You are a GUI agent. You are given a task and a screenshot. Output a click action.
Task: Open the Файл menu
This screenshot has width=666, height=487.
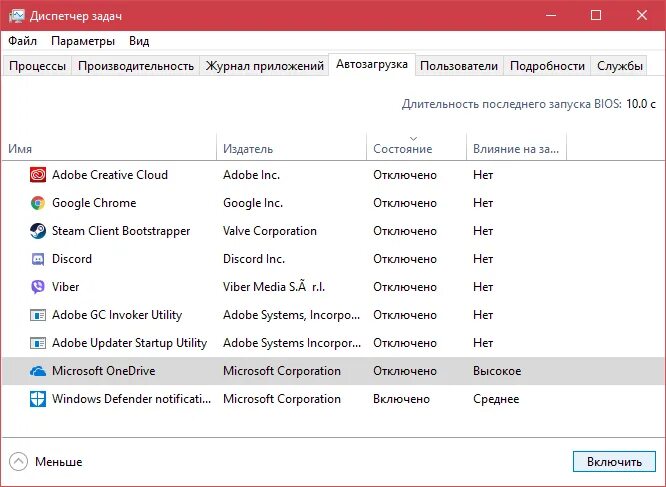click(23, 41)
